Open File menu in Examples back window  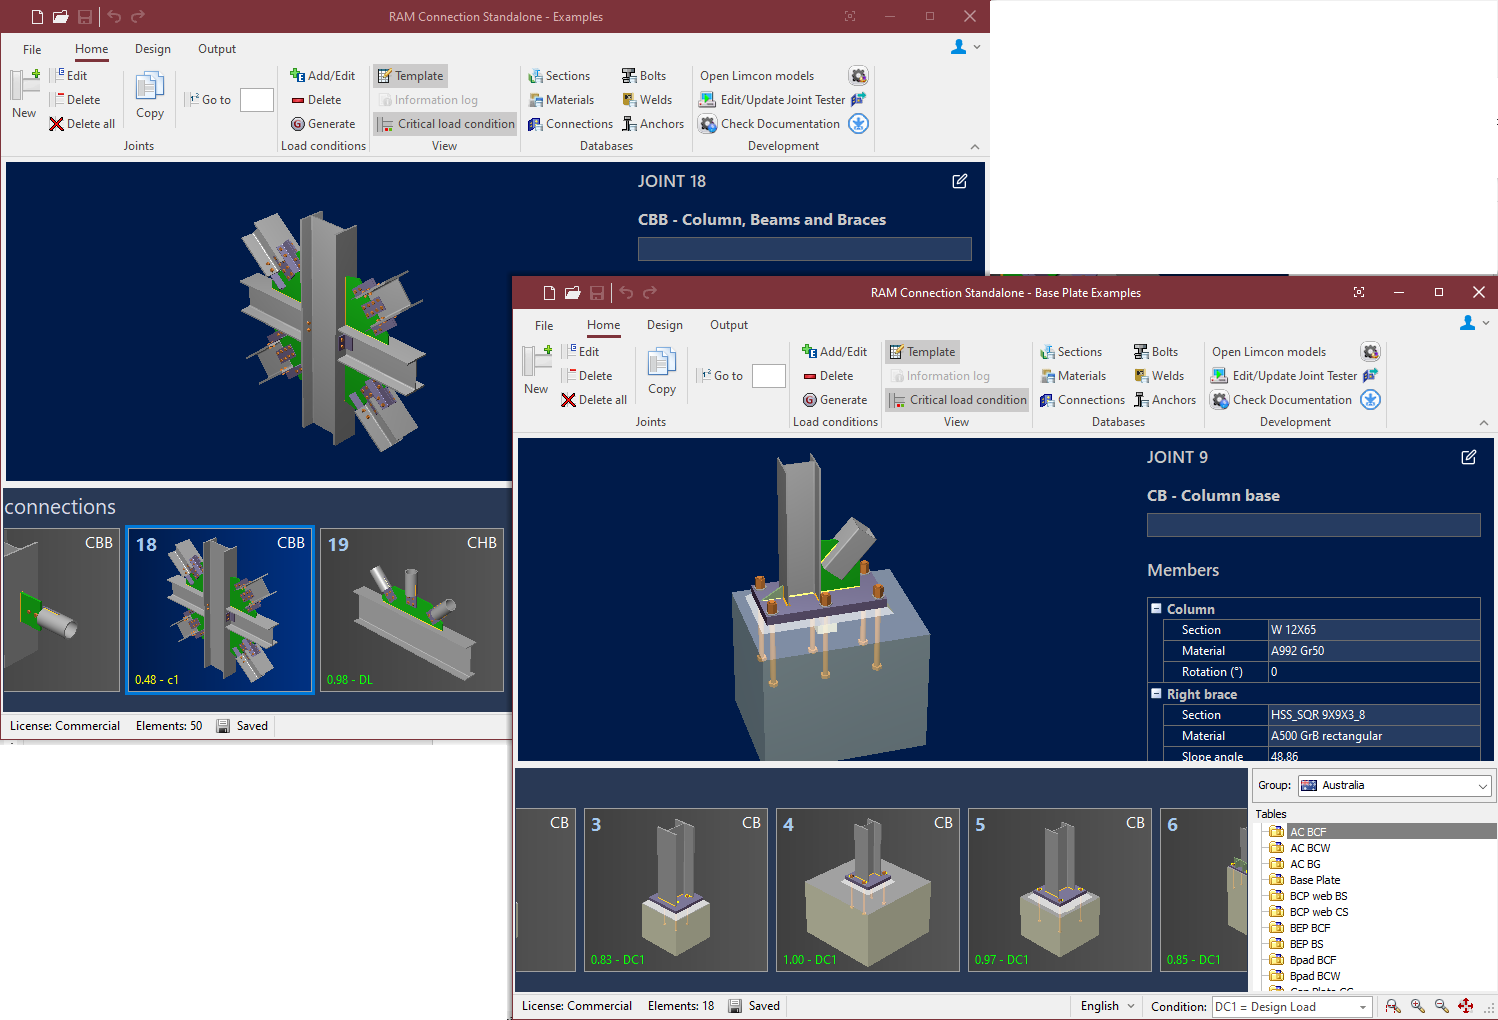click(x=32, y=49)
